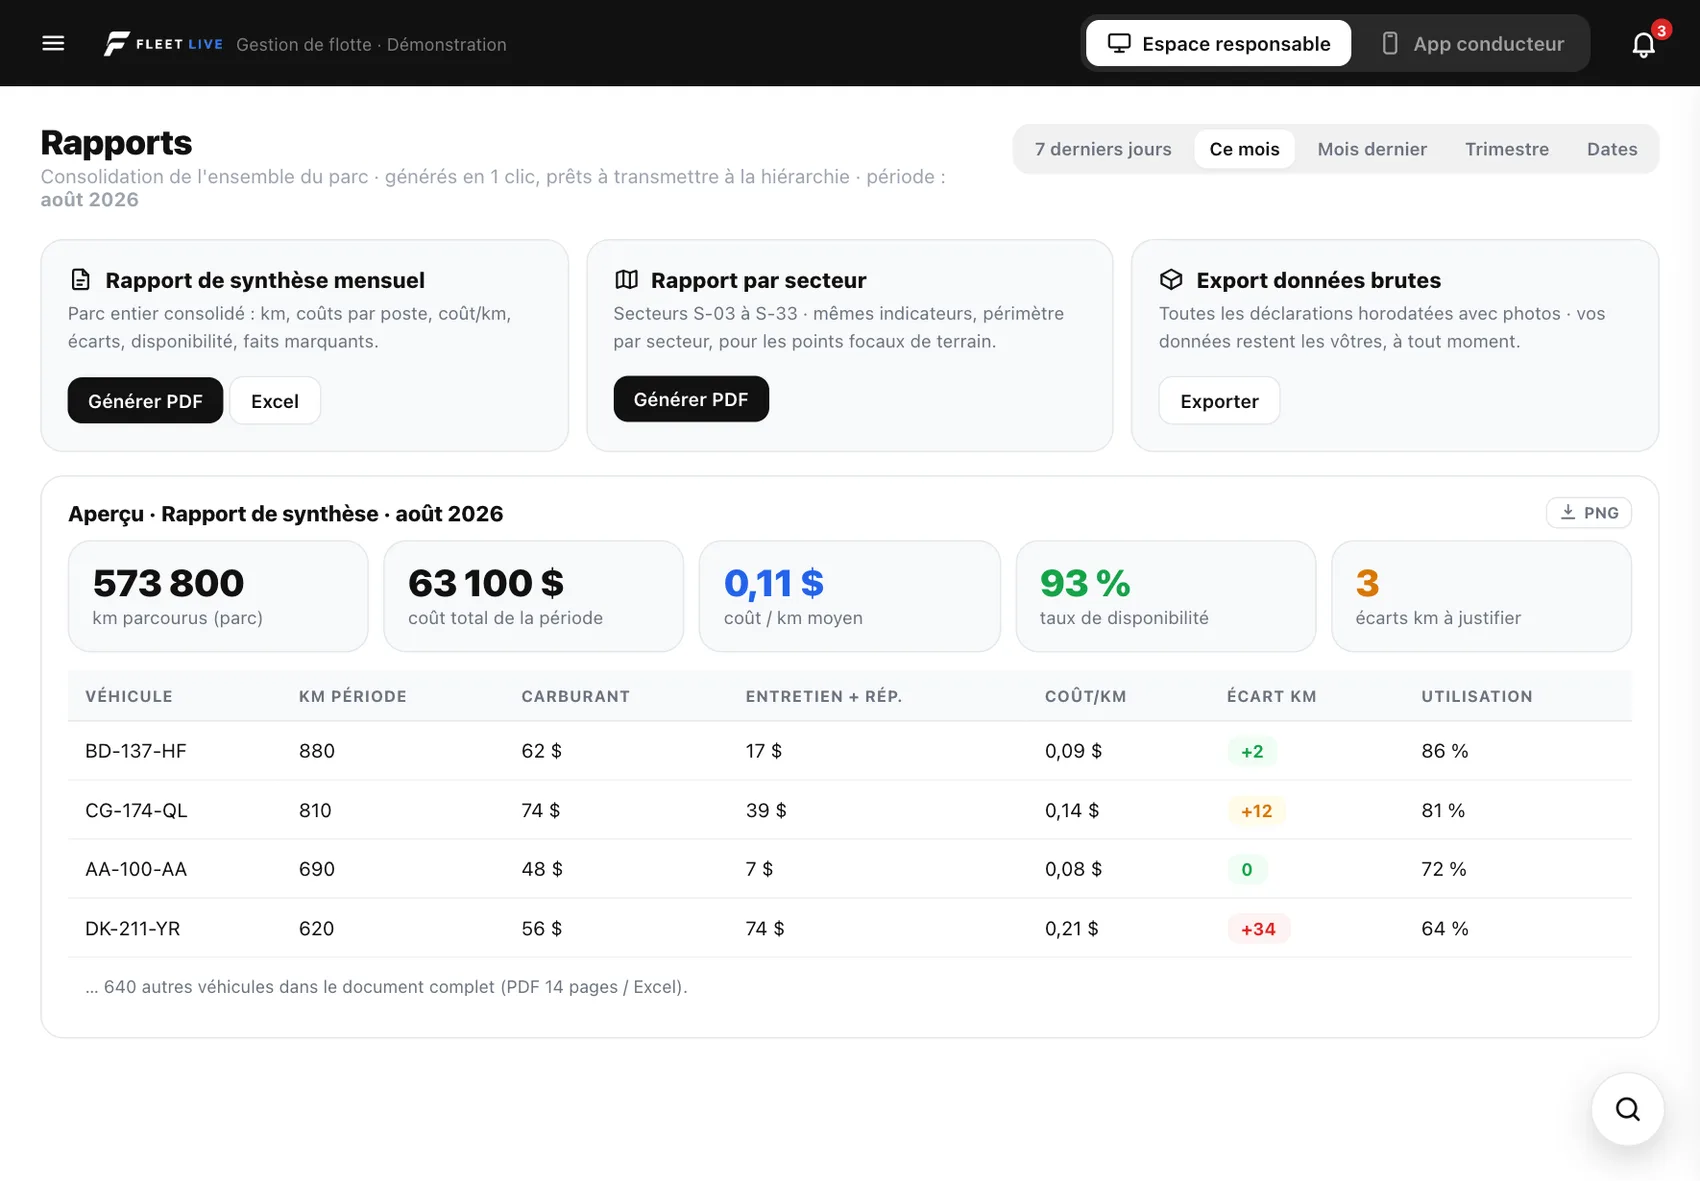Select the Mois dernier period
The width and height of the screenshot is (1700, 1181).
[x=1372, y=149]
